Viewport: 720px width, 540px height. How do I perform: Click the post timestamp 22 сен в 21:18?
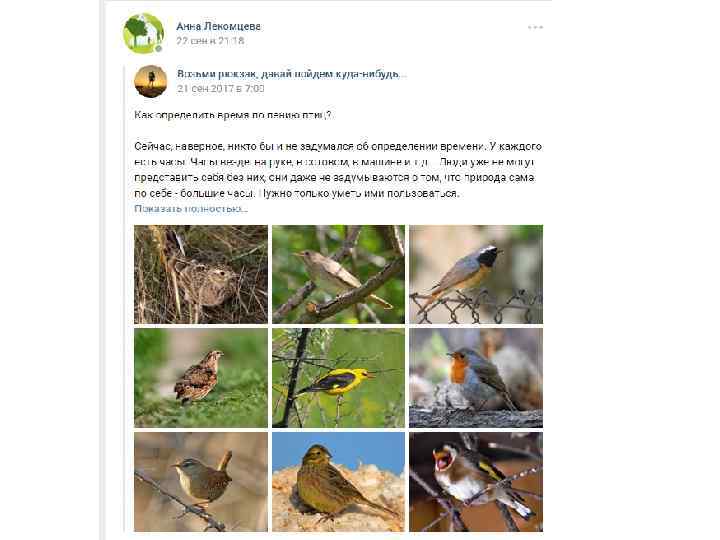point(210,41)
